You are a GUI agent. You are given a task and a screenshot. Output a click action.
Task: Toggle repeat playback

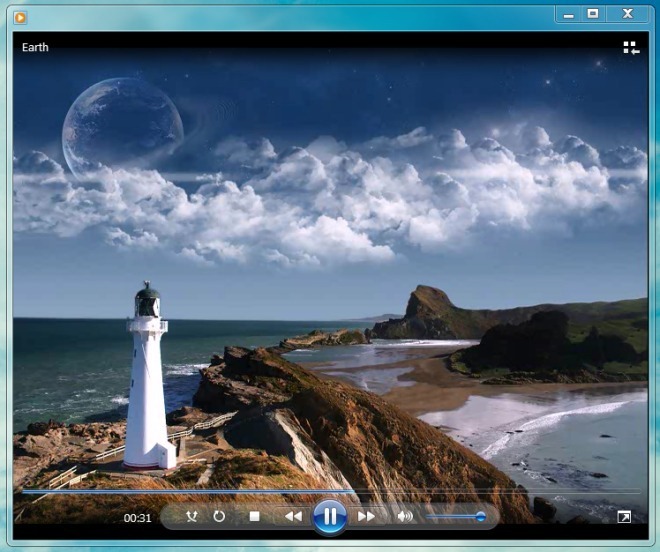tap(219, 516)
